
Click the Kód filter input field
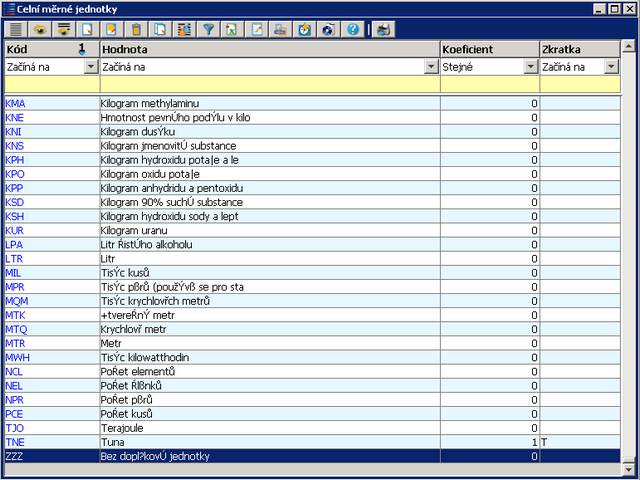(x=50, y=85)
